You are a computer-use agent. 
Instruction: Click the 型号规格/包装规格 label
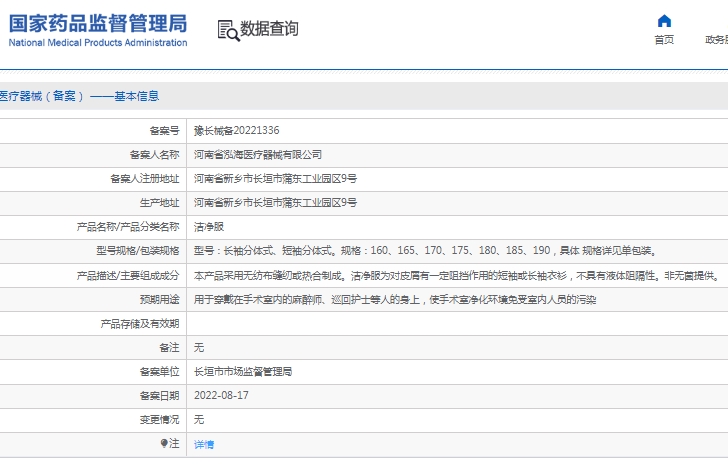point(138,251)
